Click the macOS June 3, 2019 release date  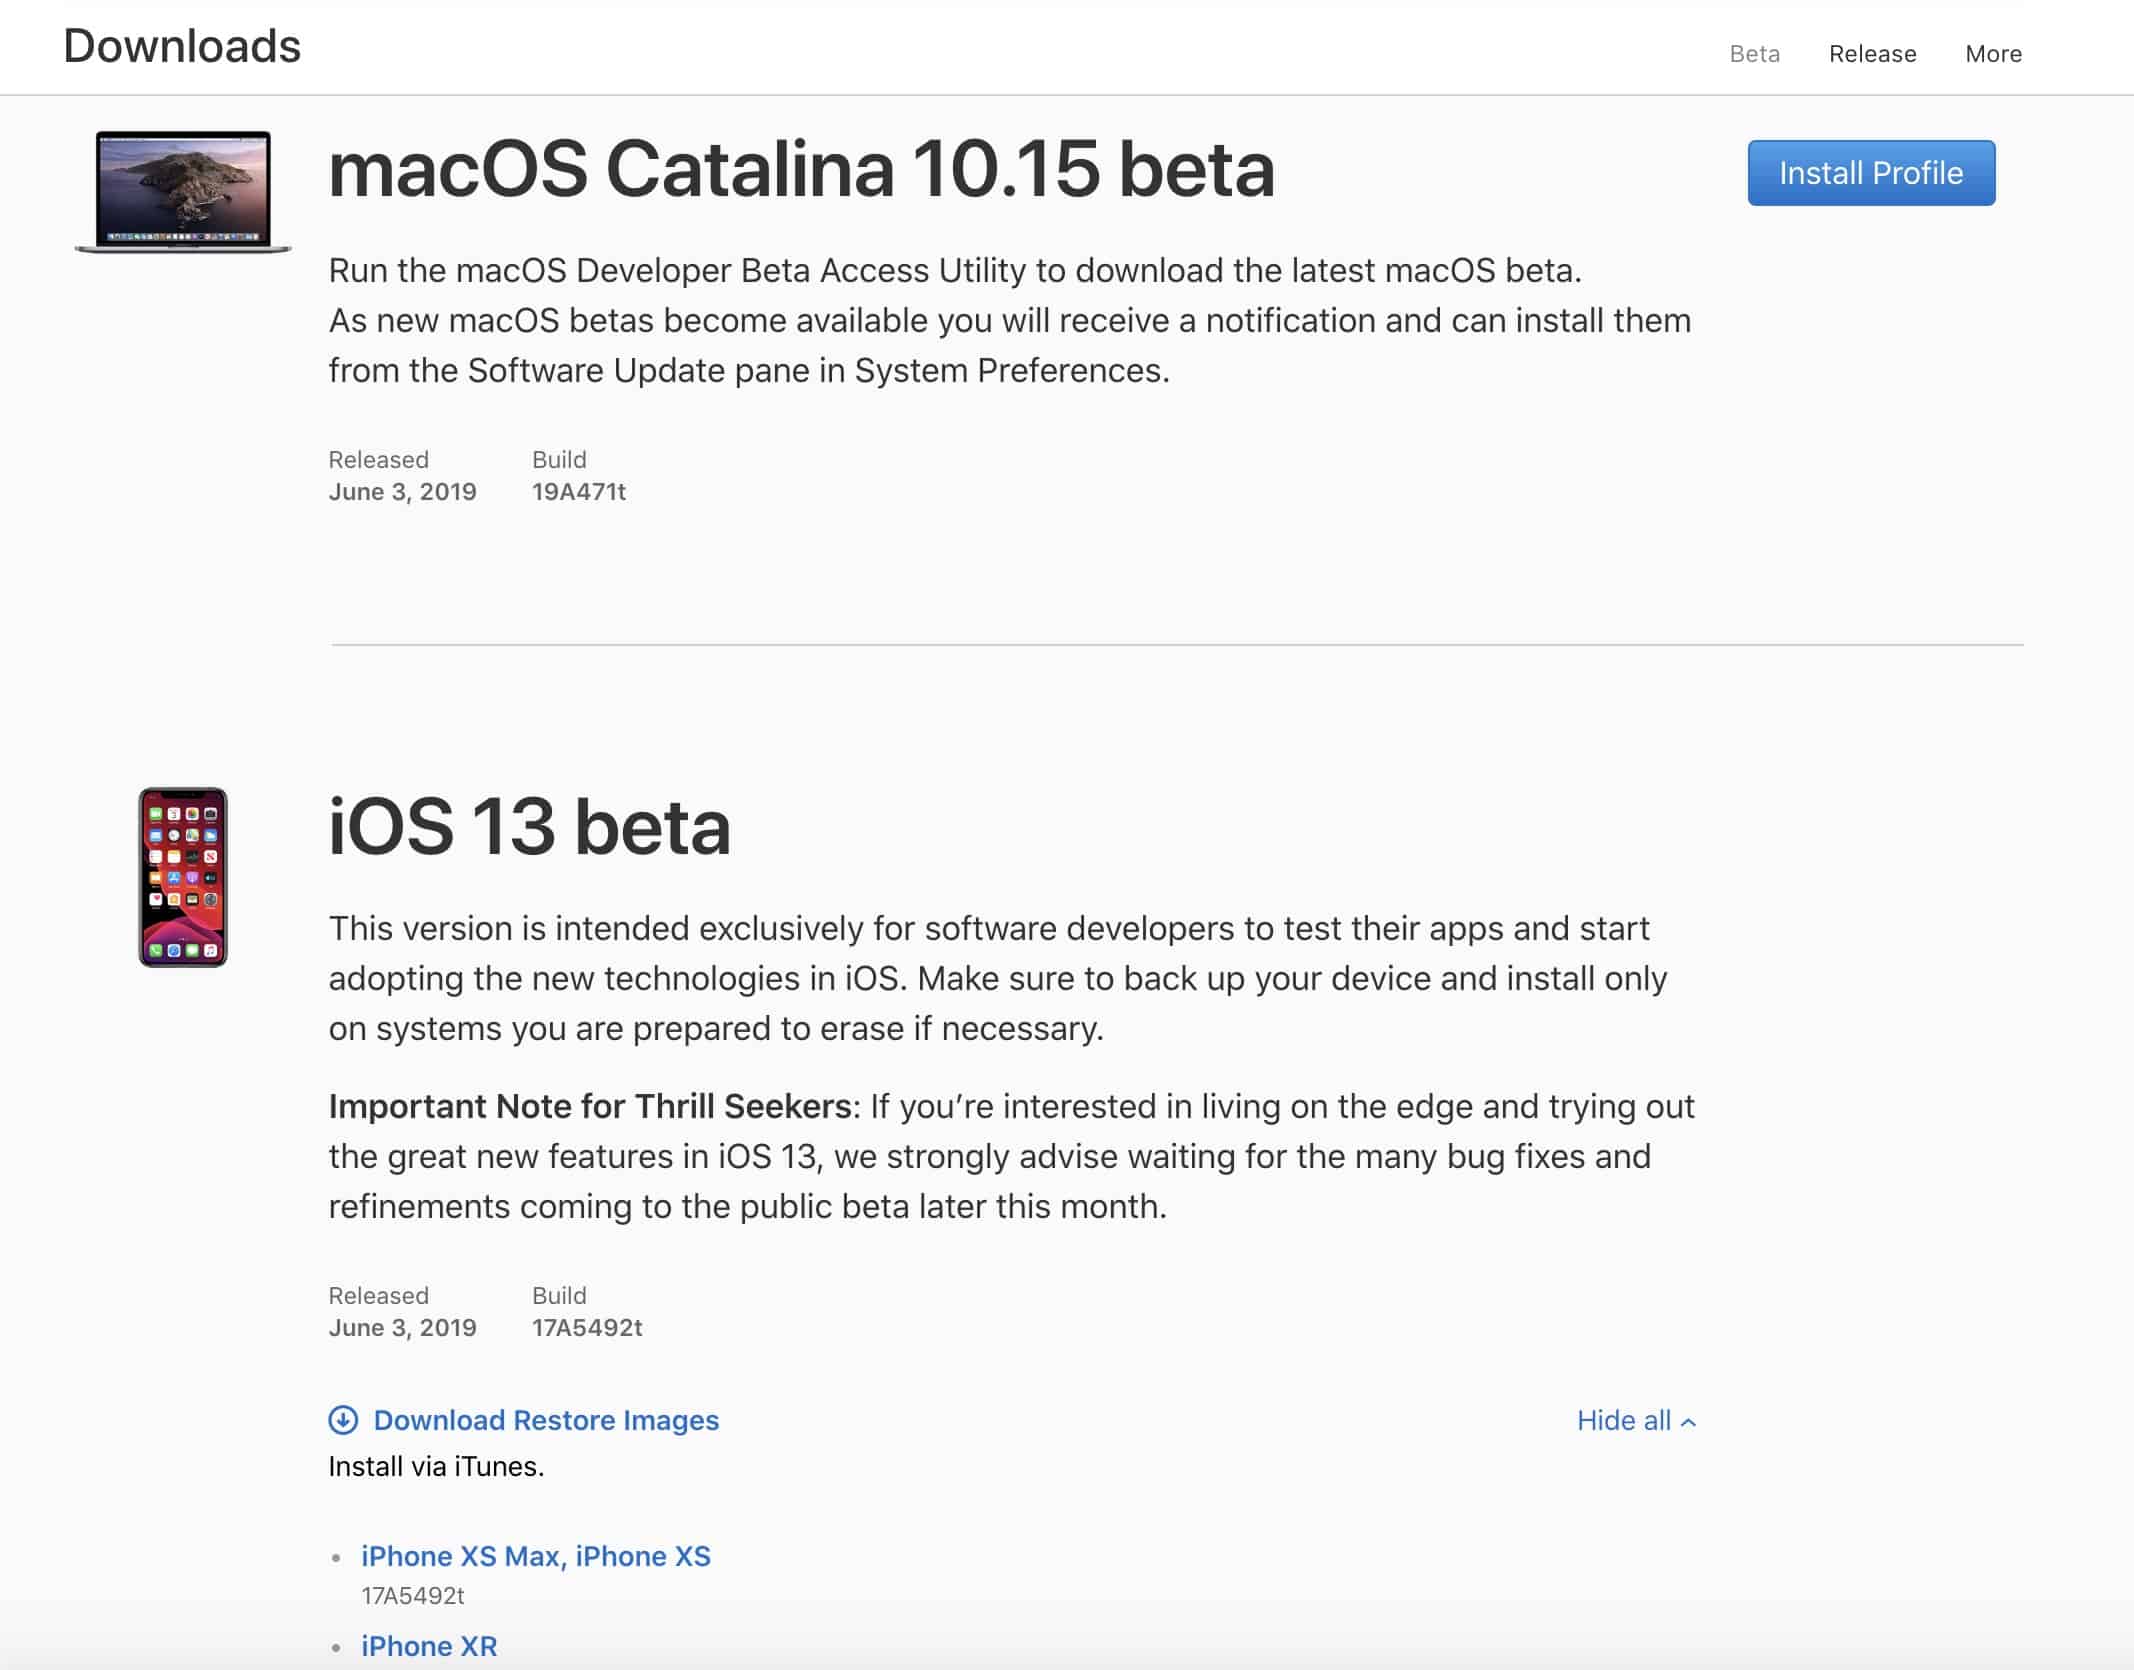pyautogui.click(x=402, y=492)
